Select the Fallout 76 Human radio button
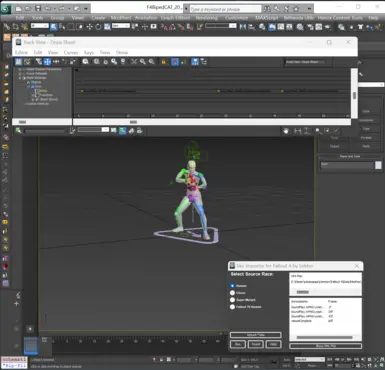 pyautogui.click(x=232, y=307)
